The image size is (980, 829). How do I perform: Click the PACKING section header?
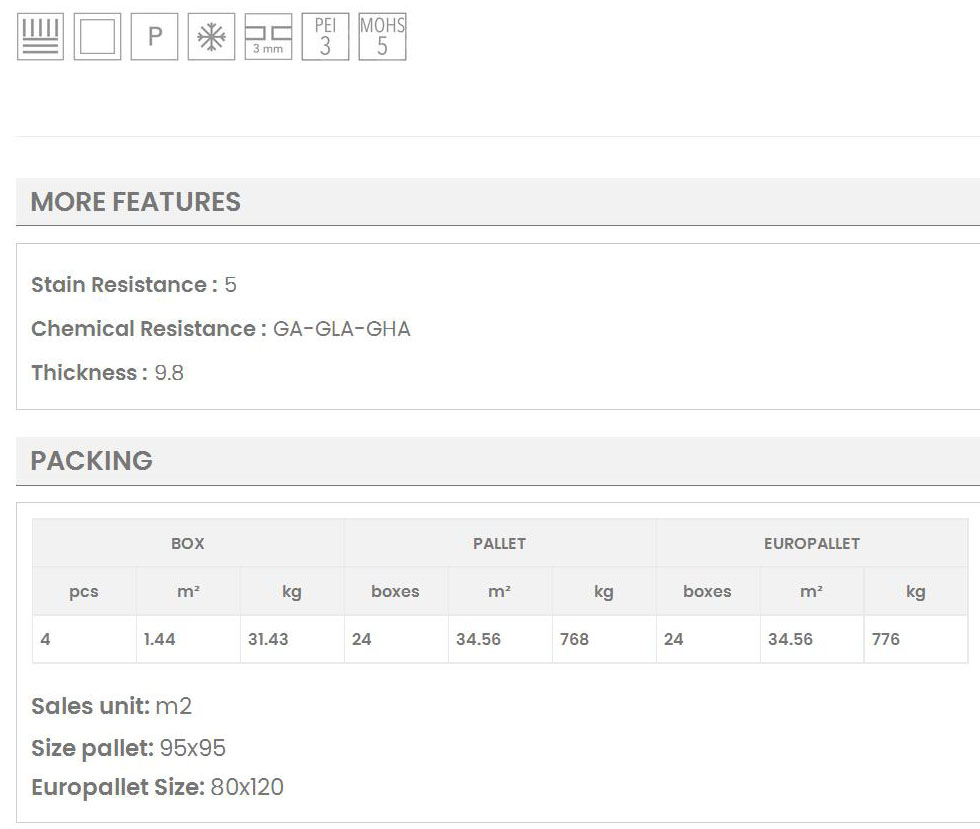tap(92, 461)
